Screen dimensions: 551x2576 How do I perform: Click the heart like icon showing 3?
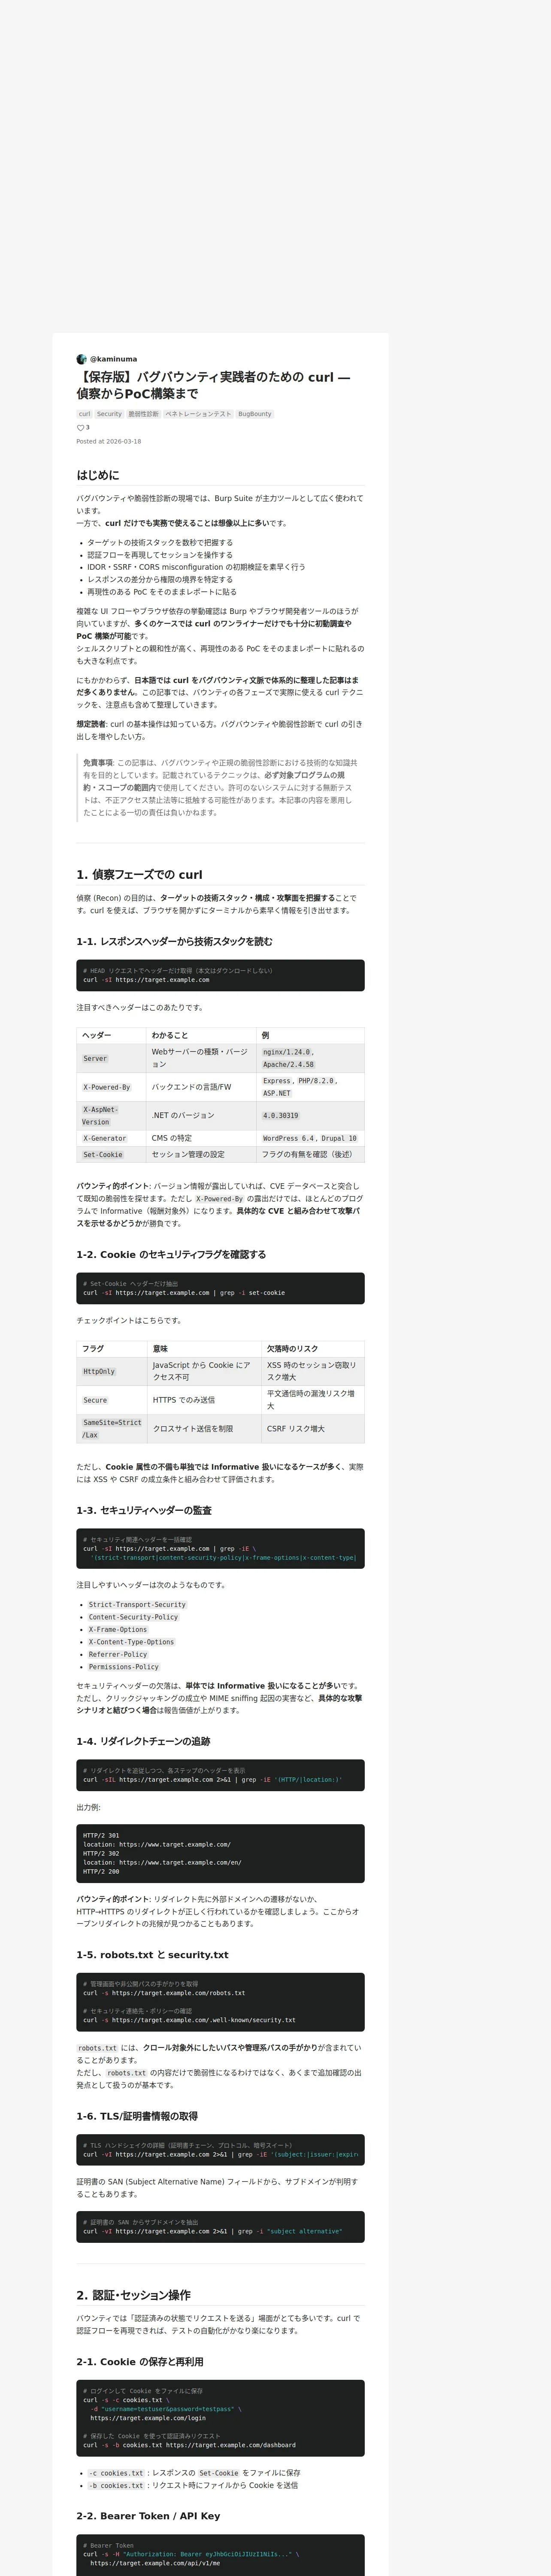click(81, 428)
